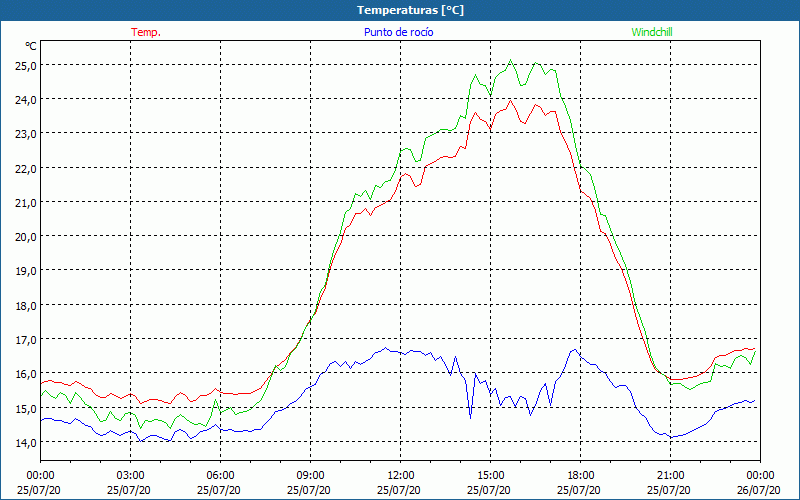Screen dimensions: 800x500
Task: Click the "25,0" y-axis value
Action: [26, 66]
